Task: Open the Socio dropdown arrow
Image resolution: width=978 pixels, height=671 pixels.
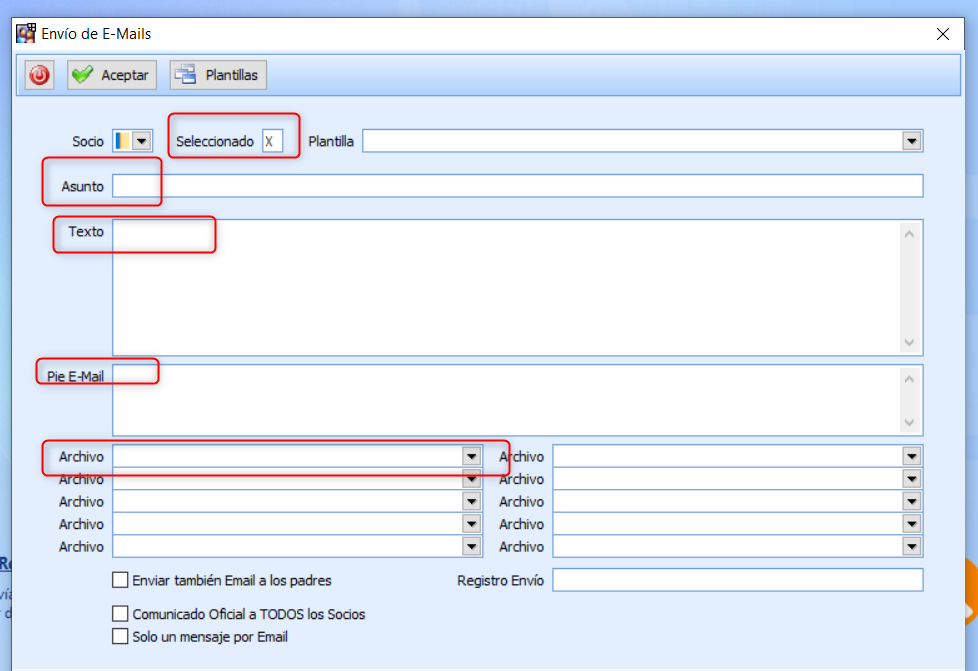Action: pos(141,141)
